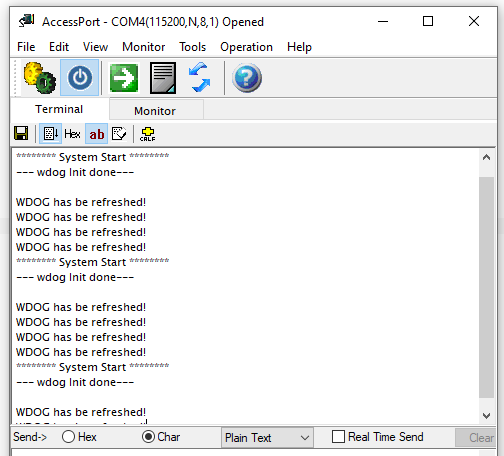Click the terminal scrollbar down arrow
This screenshot has height=456, width=504.
486,416
